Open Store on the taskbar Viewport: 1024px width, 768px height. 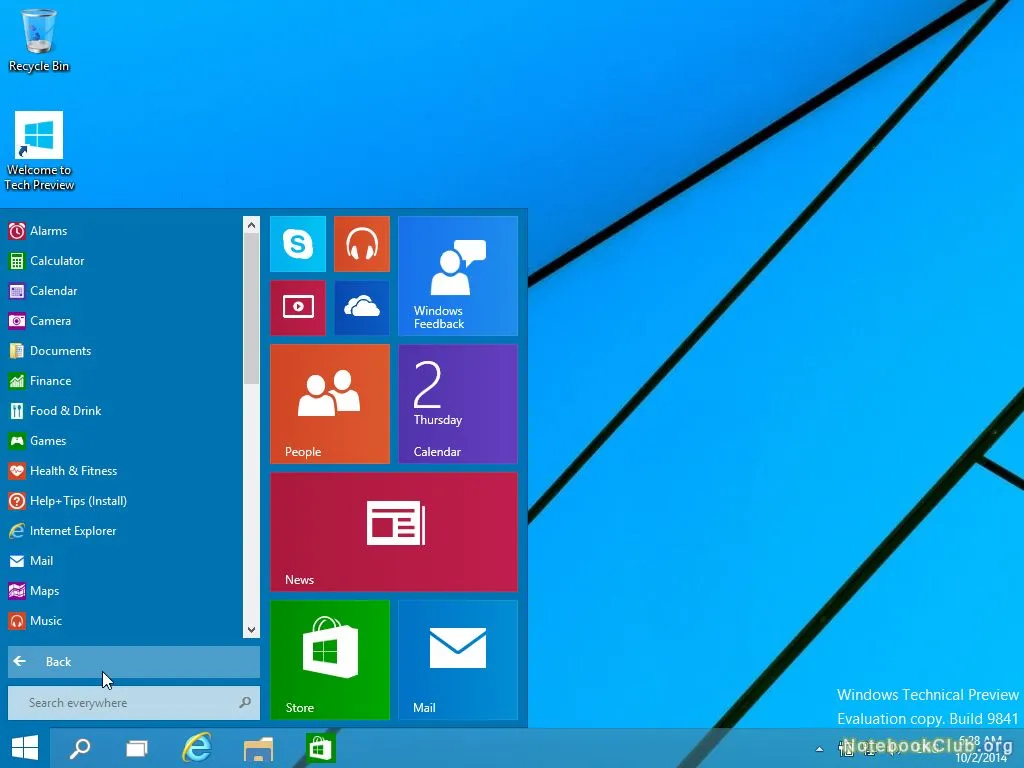(320, 748)
